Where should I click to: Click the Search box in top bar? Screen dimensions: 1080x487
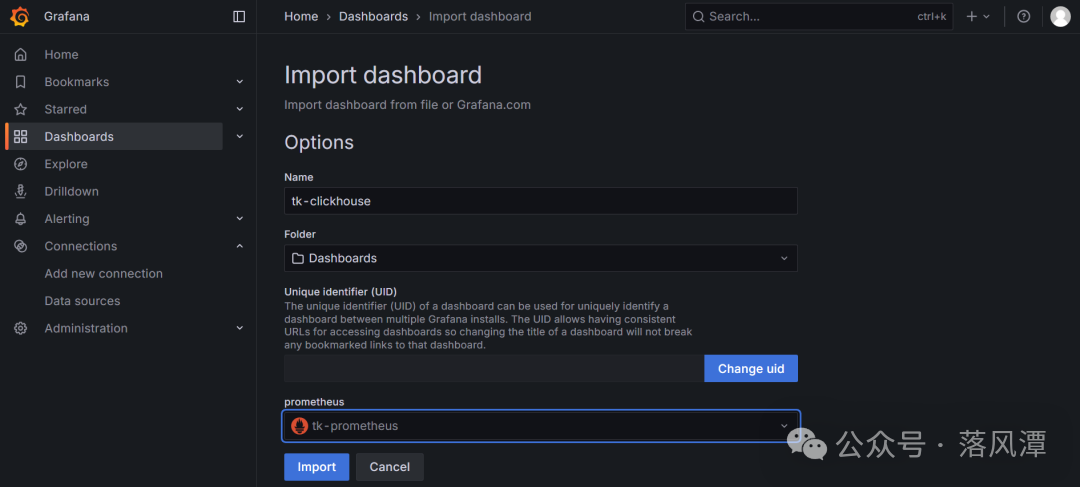pos(819,17)
